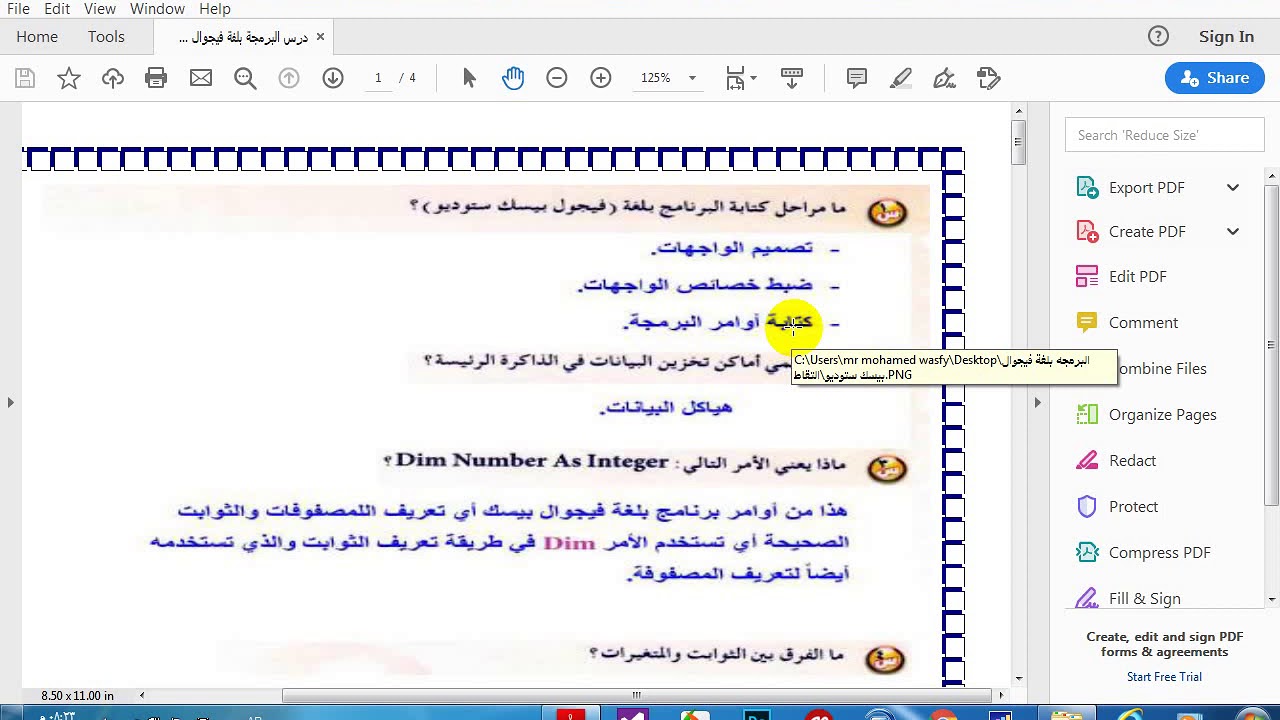Screen dimensions: 1280x720
Task: Click the scrolling mode toolbar icon
Action: click(792, 78)
